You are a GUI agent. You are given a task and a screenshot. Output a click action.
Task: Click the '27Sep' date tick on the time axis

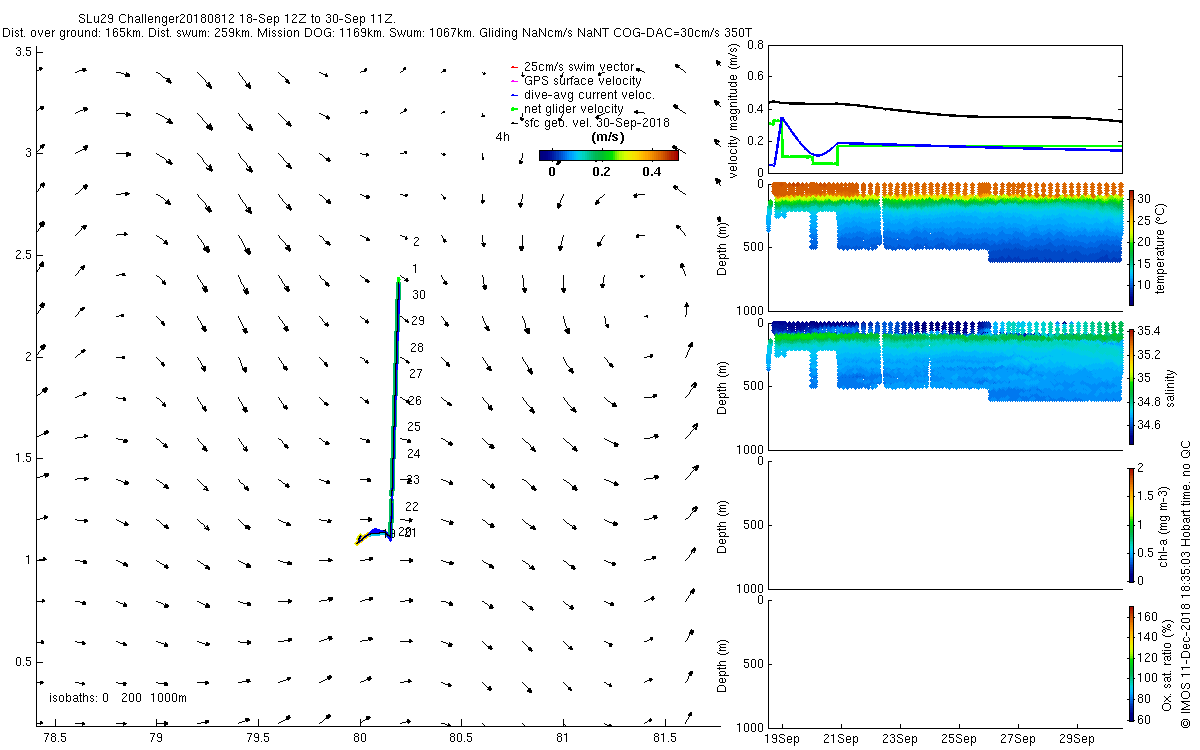click(1018, 739)
